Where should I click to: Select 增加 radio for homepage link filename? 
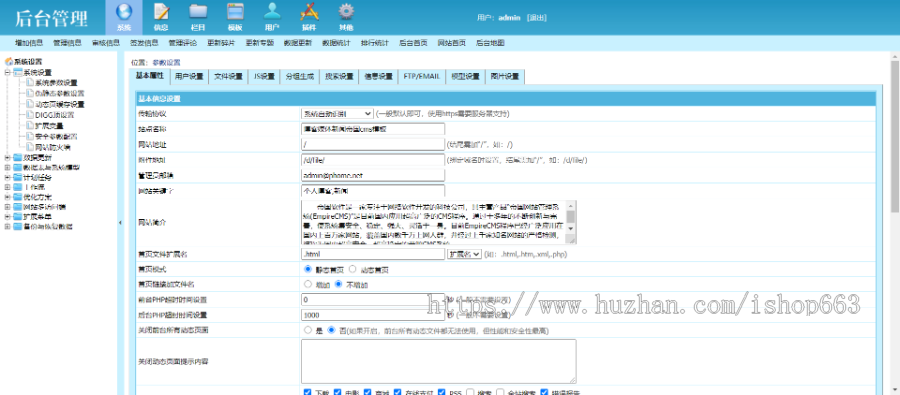pos(308,284)
